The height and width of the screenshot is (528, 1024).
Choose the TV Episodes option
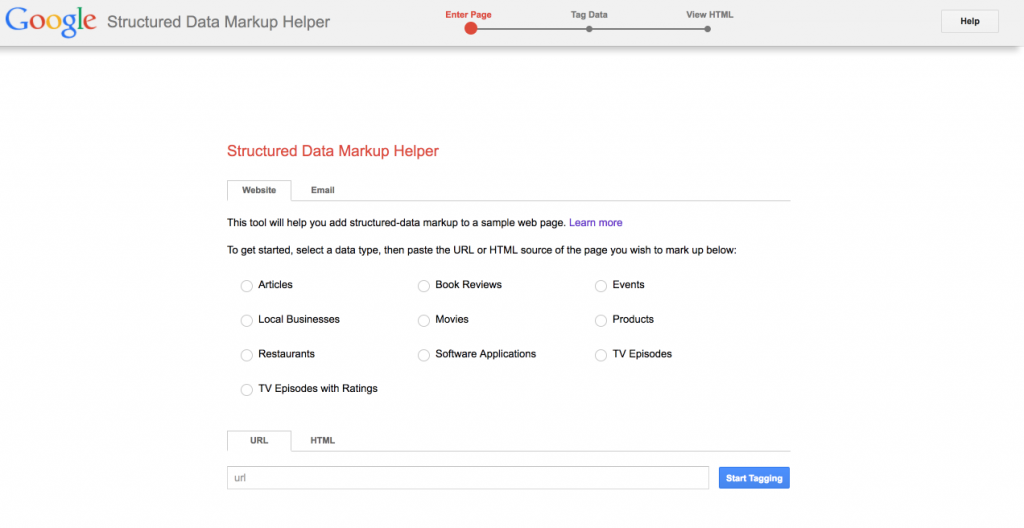(x=601, y=355)
